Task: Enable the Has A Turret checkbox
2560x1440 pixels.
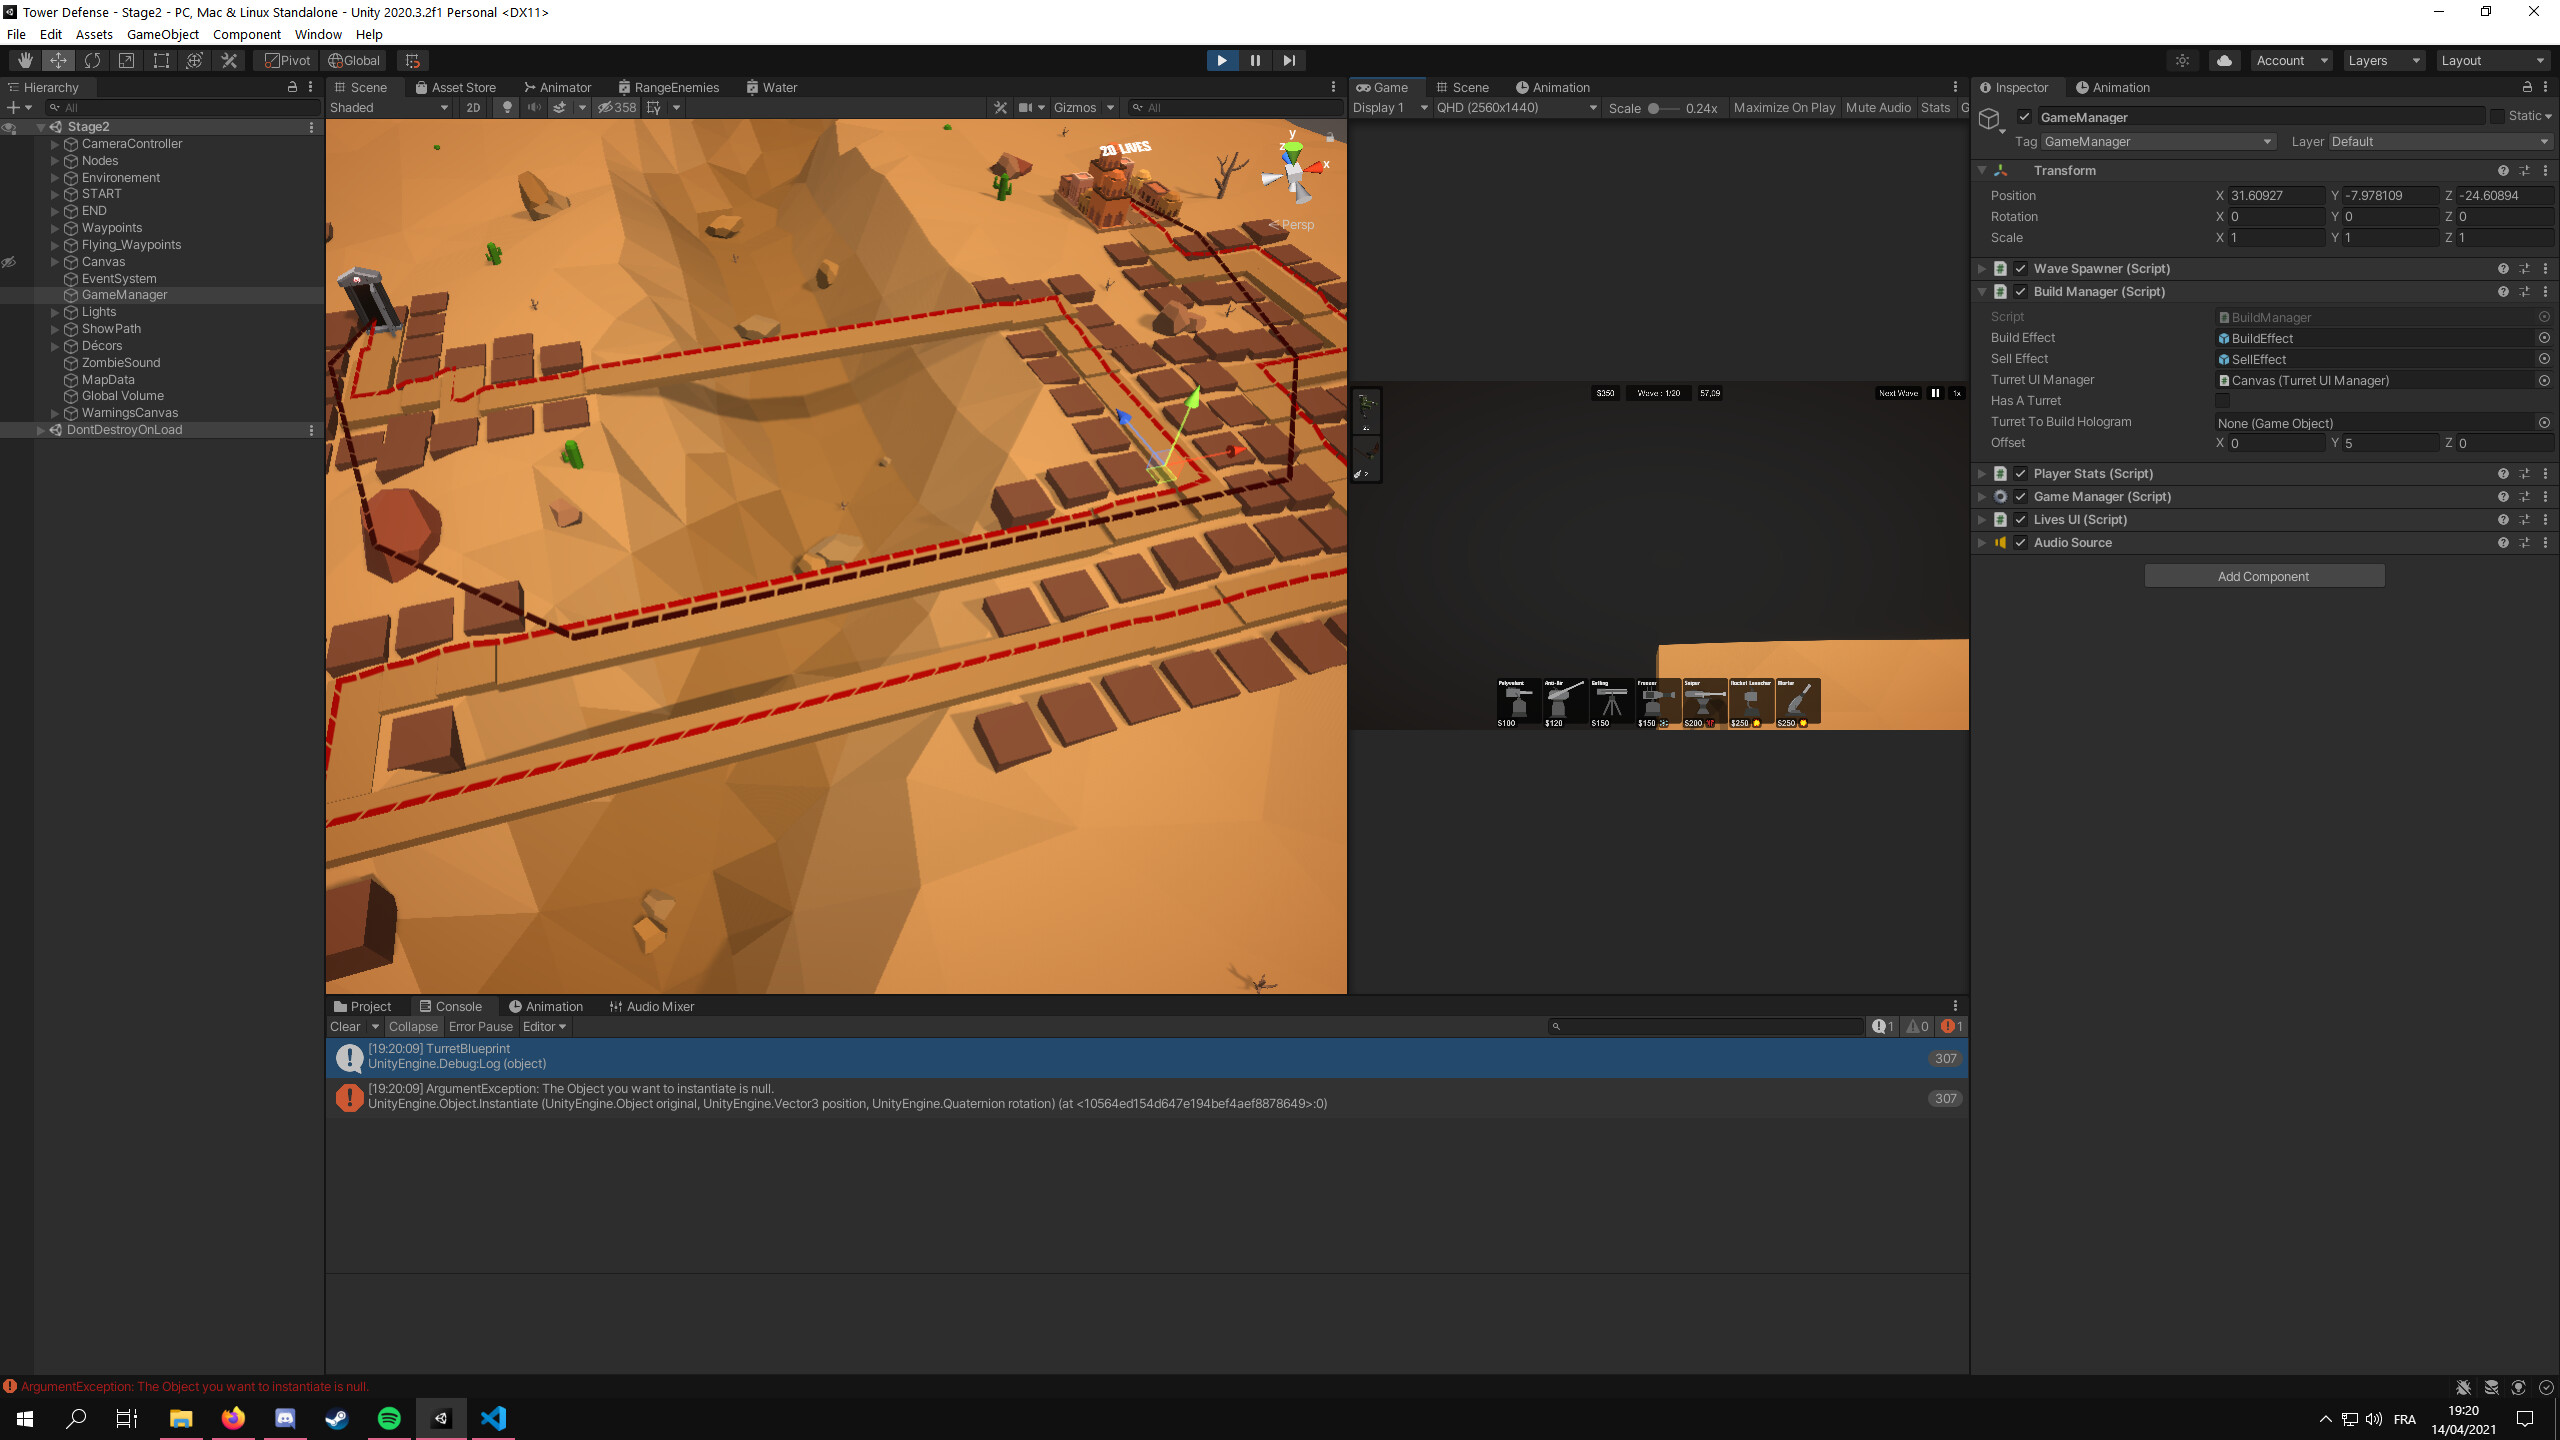Action: 2222,400
